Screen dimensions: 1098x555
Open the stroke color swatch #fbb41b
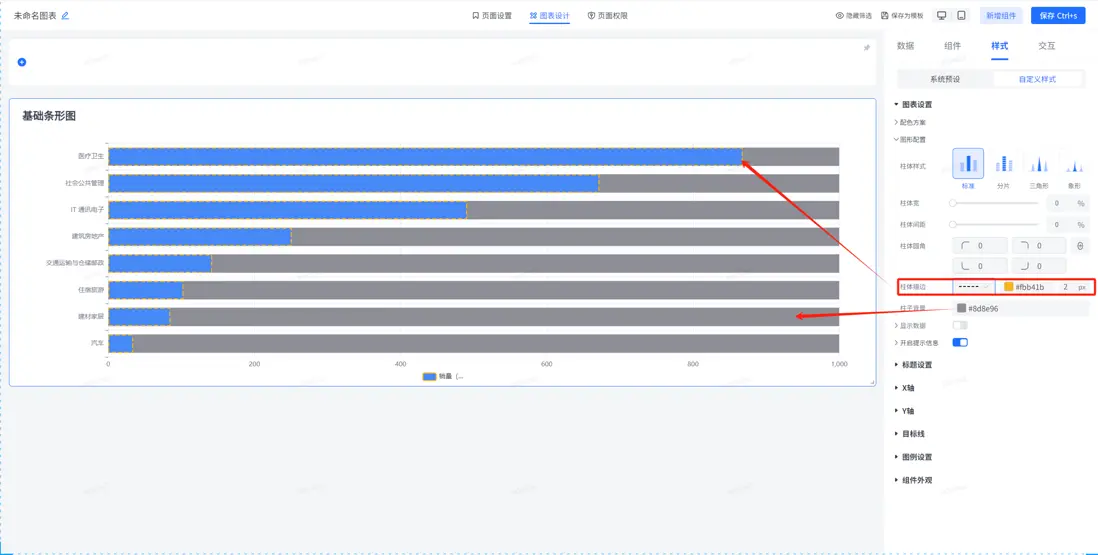pos(1008,287)
